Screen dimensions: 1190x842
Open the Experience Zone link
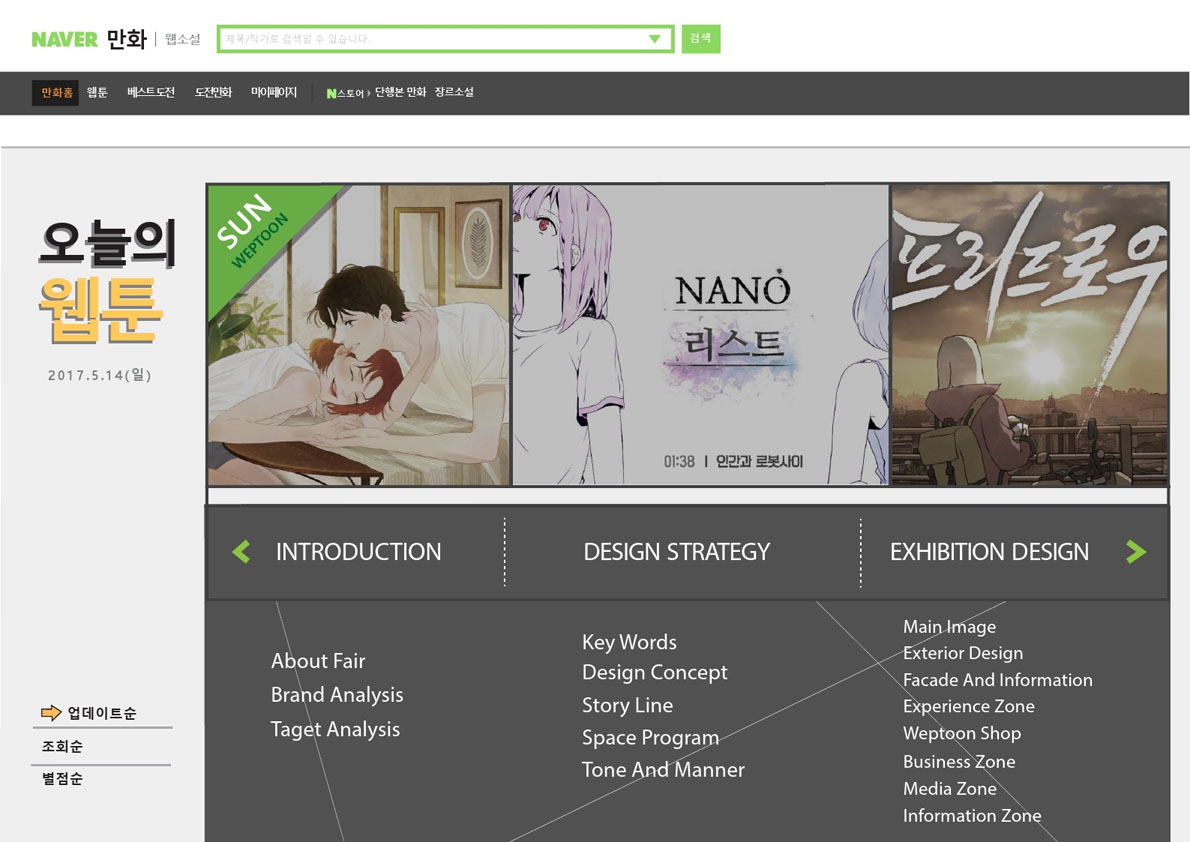point(969,706)
